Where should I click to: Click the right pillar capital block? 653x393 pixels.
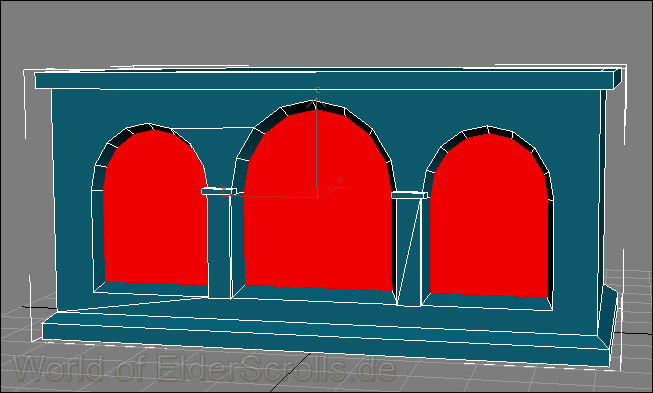[409, 195]
